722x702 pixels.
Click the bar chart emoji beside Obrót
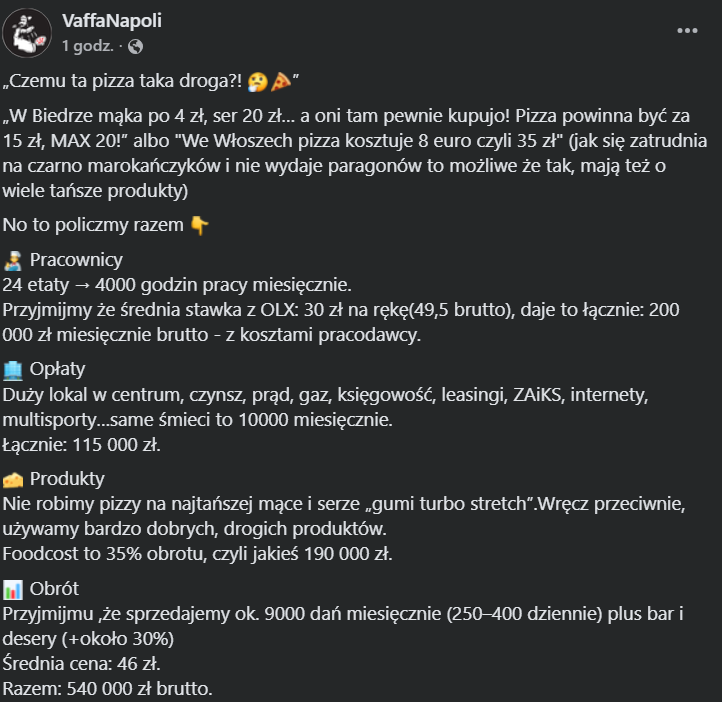tap(14, 588)
